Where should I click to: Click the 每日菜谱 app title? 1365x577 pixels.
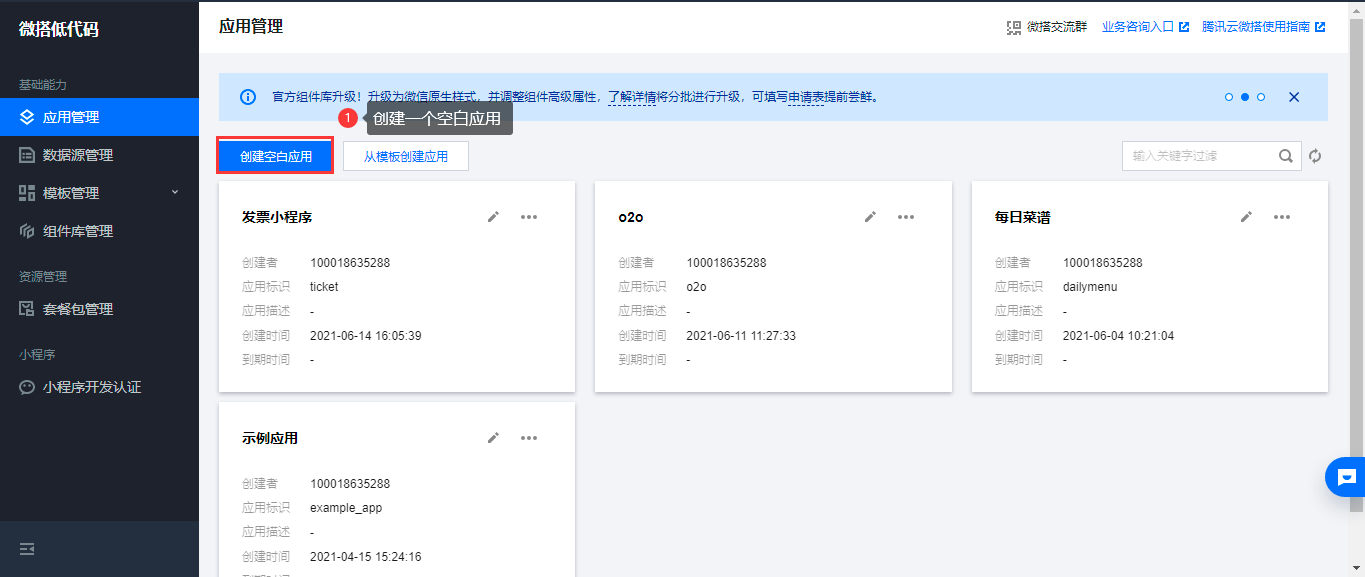(1023, 217)
